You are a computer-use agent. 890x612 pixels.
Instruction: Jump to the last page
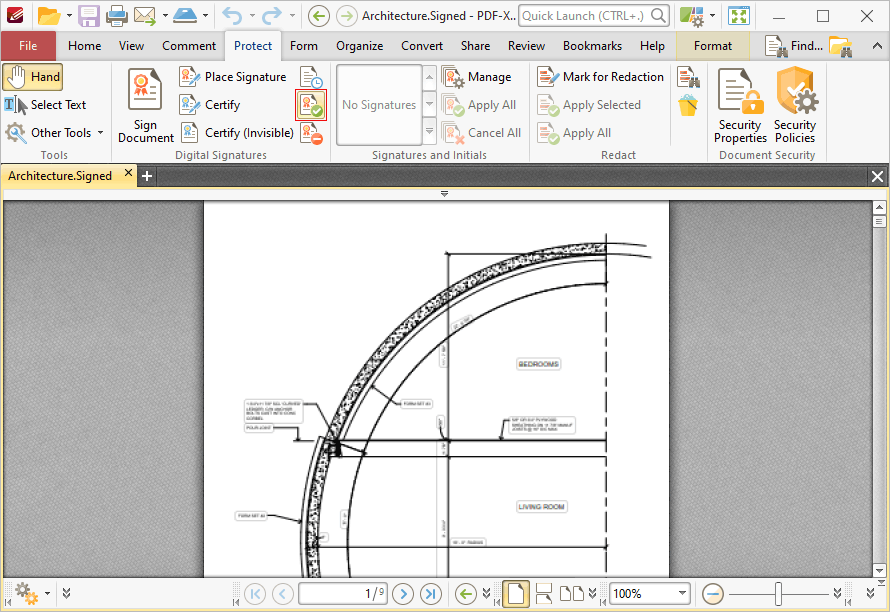431,593
